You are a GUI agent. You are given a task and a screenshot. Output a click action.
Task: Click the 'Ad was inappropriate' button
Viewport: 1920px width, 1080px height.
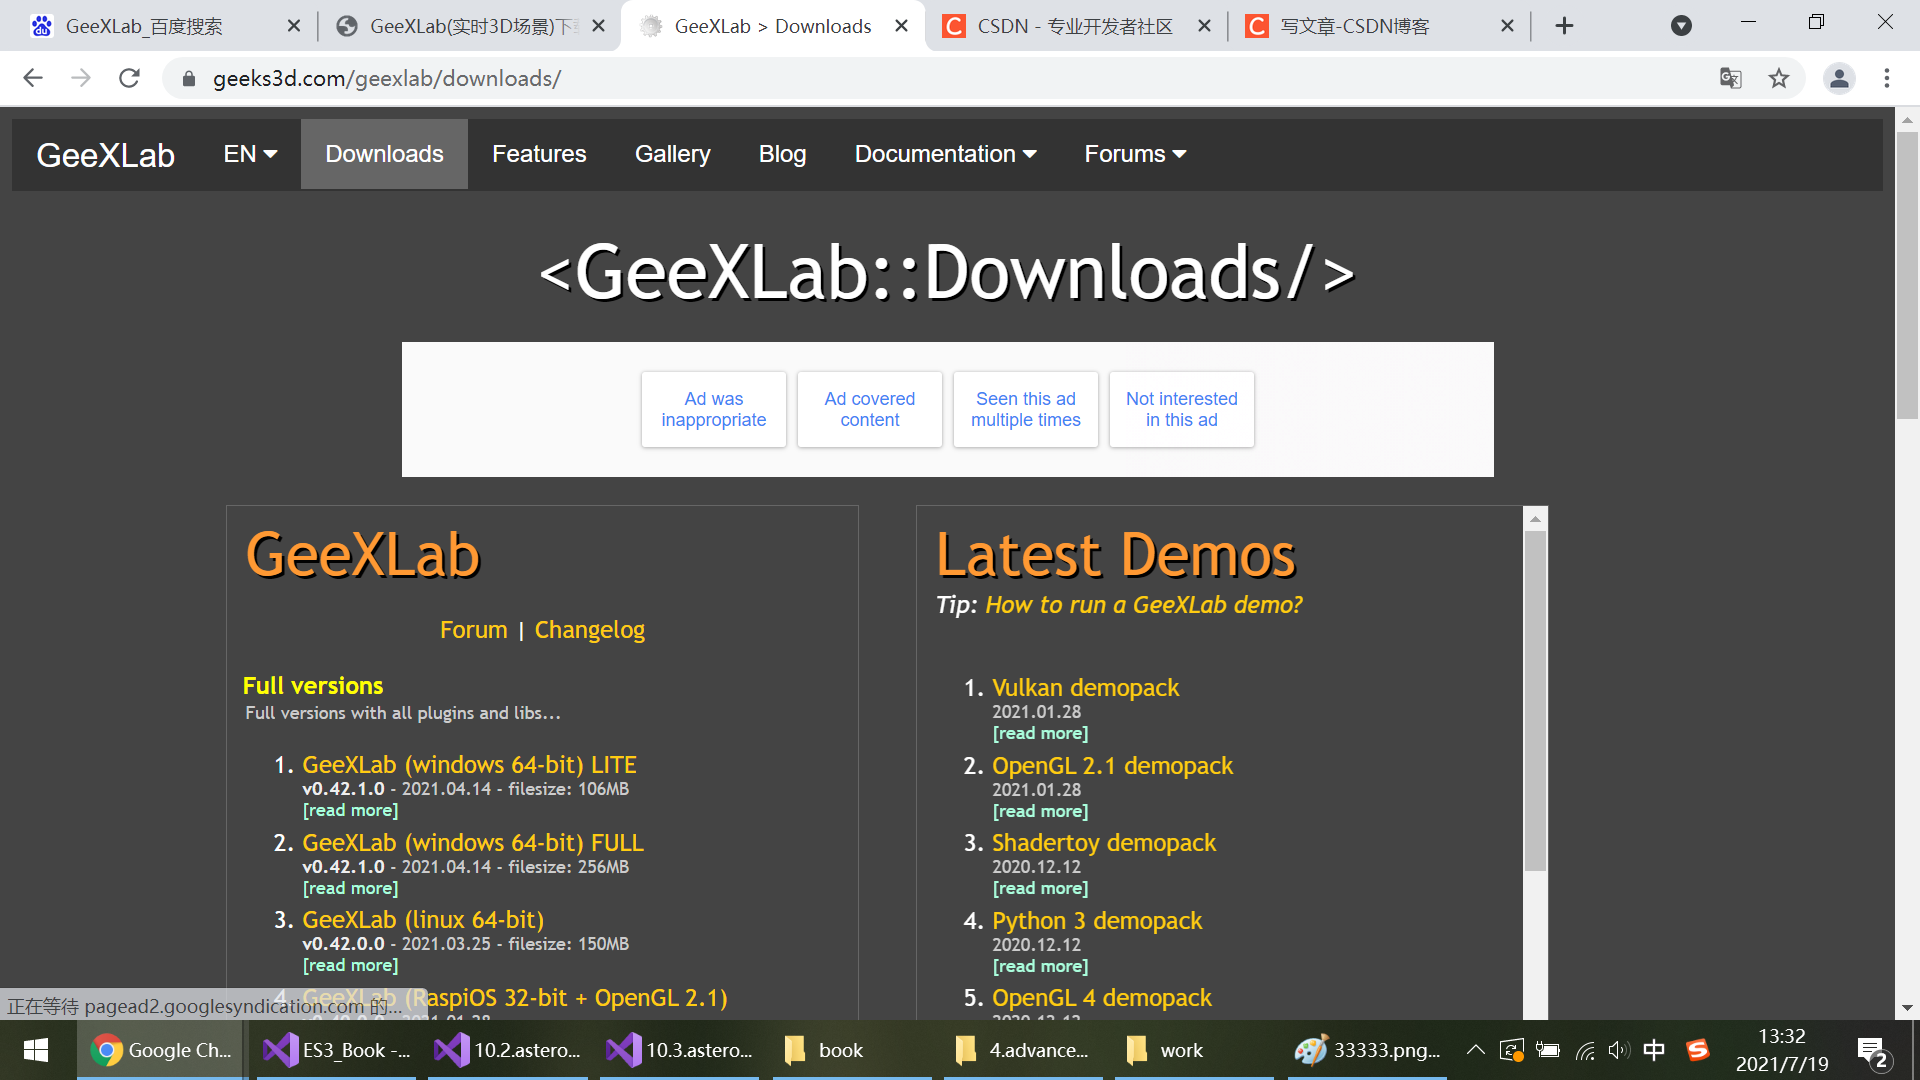[x=713, y=409]
